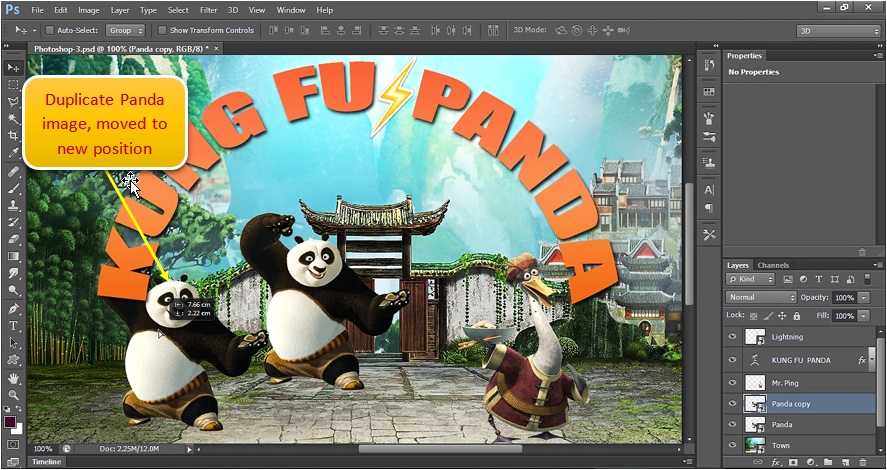Image resolution: width=887 pixels, height=470 pixels.
Task: Expand effects on KUNG FU PANDA layer
Action: [871, 360]
